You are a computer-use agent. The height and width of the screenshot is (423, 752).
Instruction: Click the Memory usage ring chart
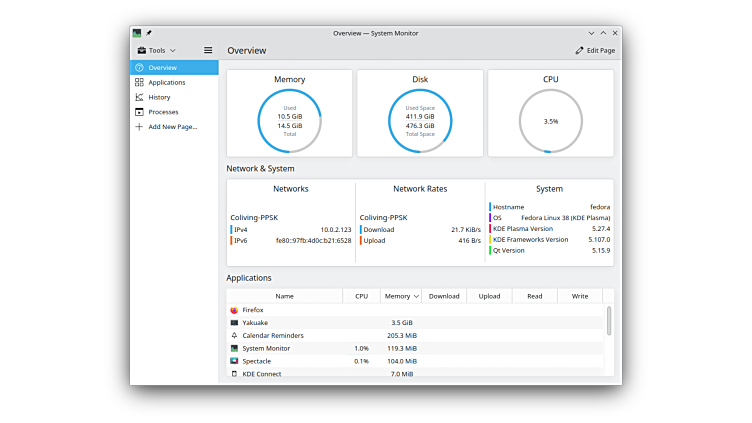(x=289, y=121)
